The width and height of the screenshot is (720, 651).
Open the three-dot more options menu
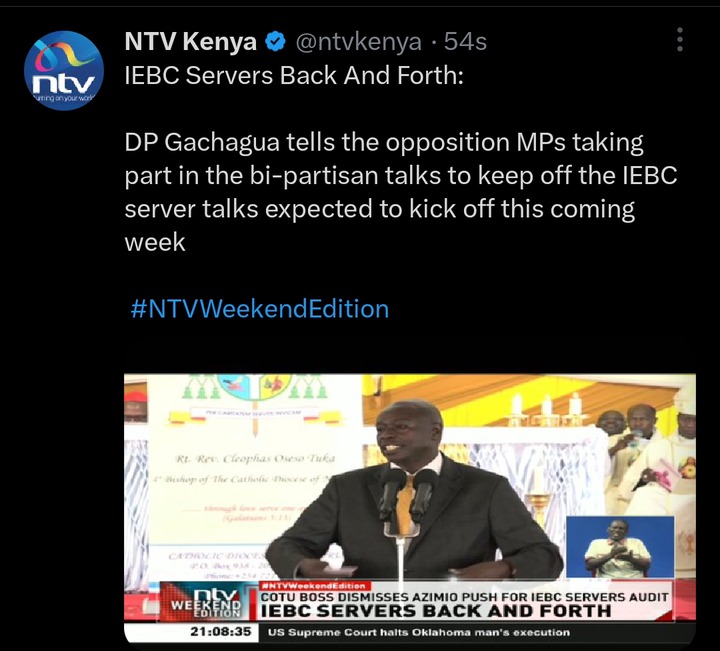pyautogui.click(x=680, y=39)
